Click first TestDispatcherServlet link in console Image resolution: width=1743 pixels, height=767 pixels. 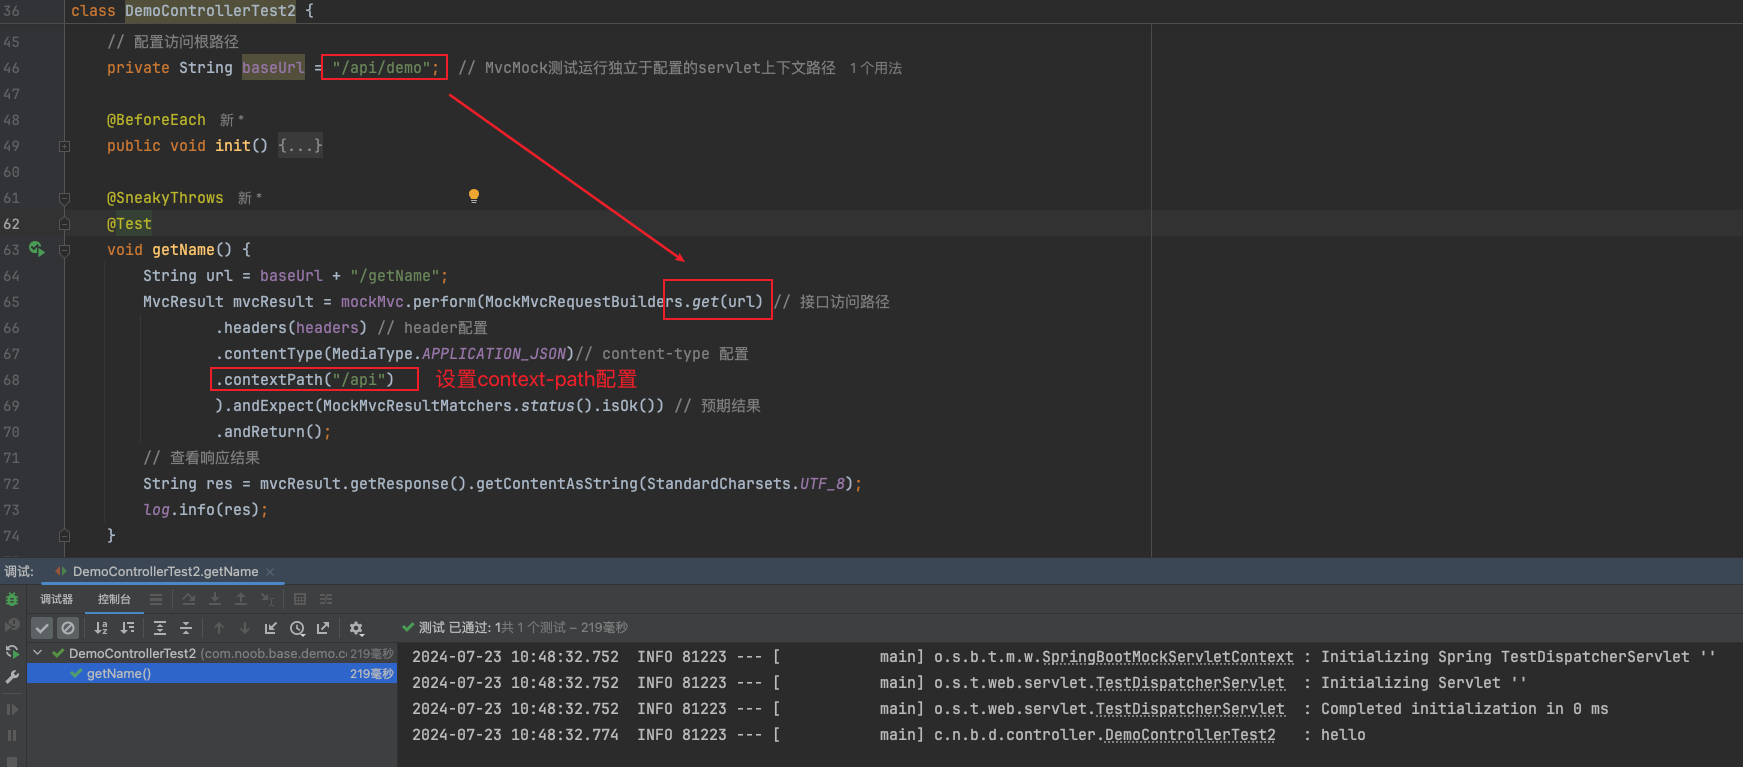1190,683
